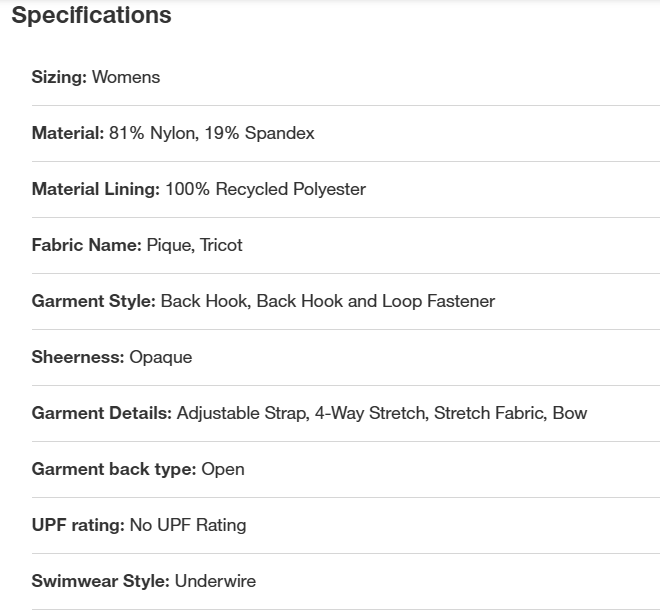Select the Womens sizing value

tap(126, 77)
